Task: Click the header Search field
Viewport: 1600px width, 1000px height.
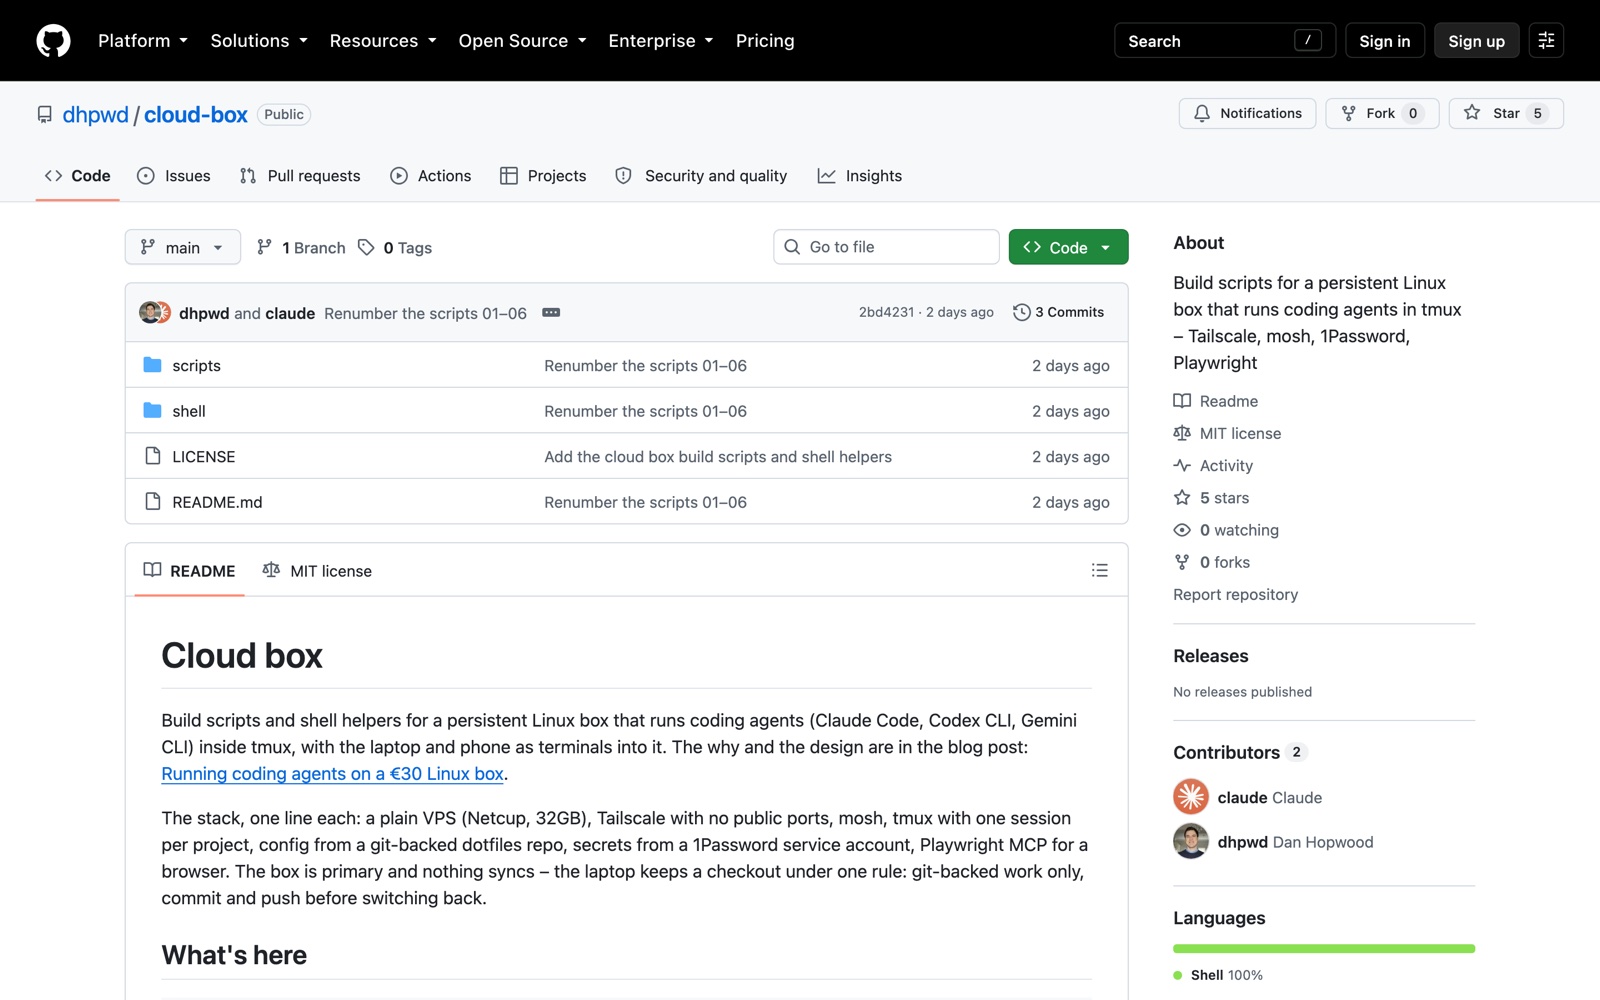Action: coord(1225,41)
